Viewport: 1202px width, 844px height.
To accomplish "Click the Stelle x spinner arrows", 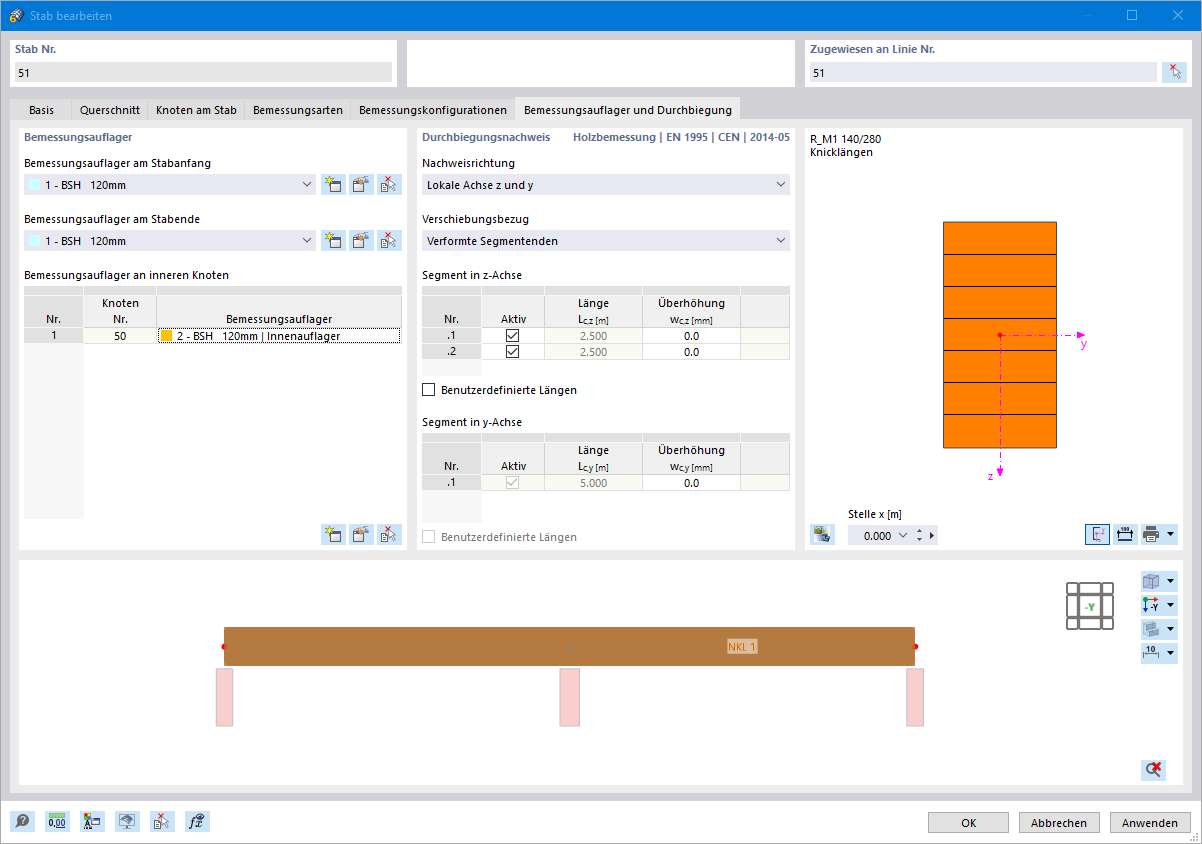I will (x=919, y=536).
